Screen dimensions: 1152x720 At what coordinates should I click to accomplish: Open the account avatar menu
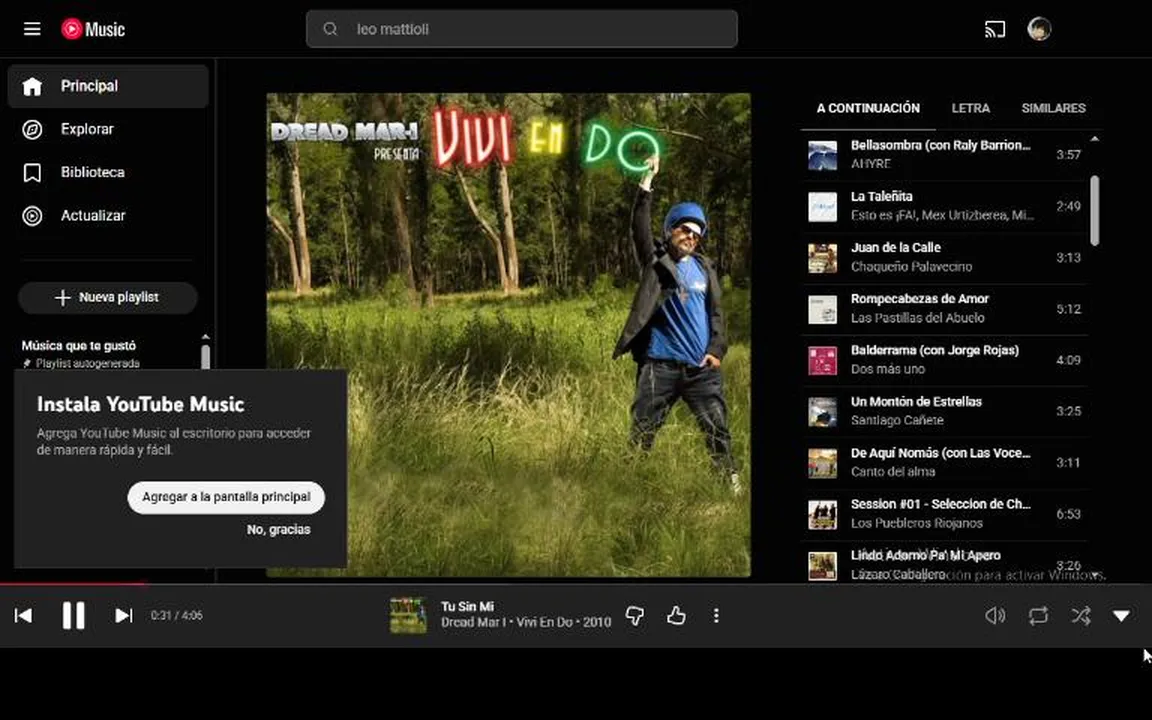1039,29
